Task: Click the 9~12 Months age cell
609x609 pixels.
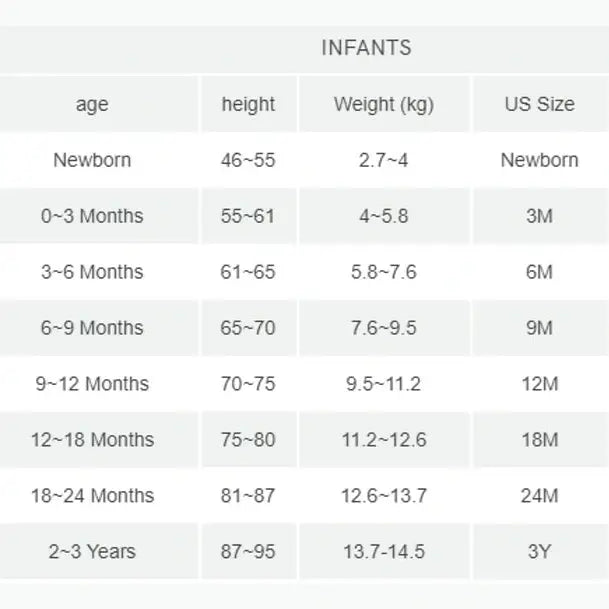Action: (x=92, y=384)
